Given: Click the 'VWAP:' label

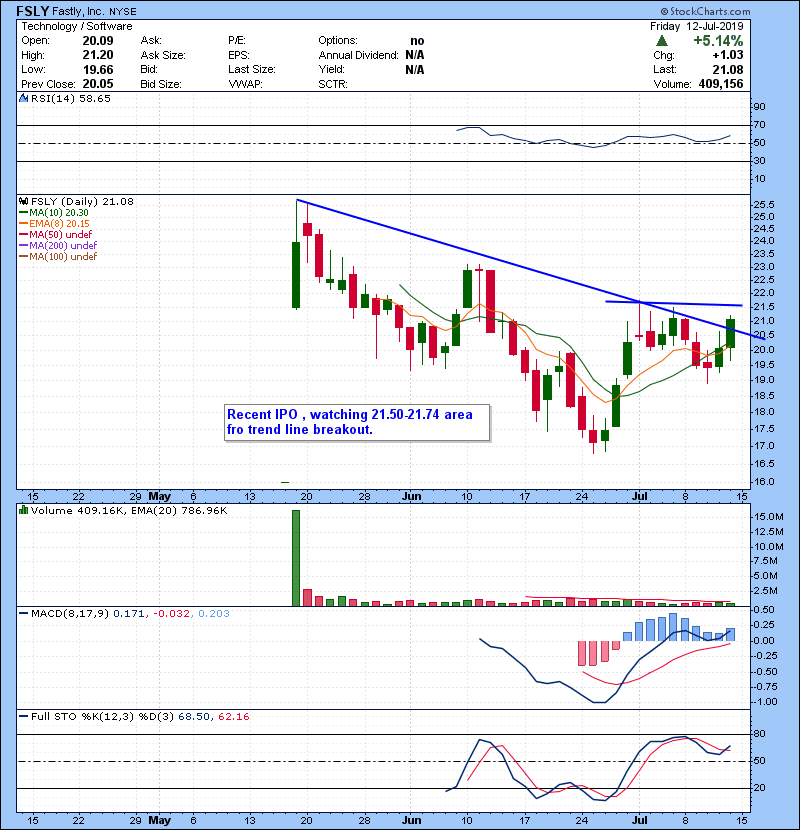Looking at the screenshot, I should click(x=245, y=84).
